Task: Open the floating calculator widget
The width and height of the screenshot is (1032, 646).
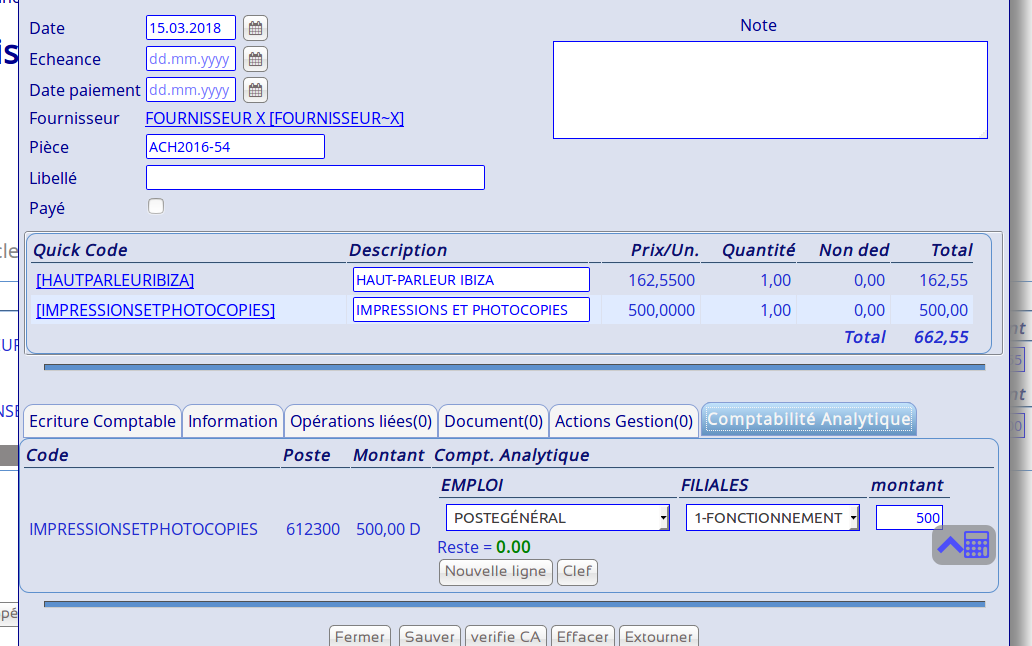Action: pos(964,545)
